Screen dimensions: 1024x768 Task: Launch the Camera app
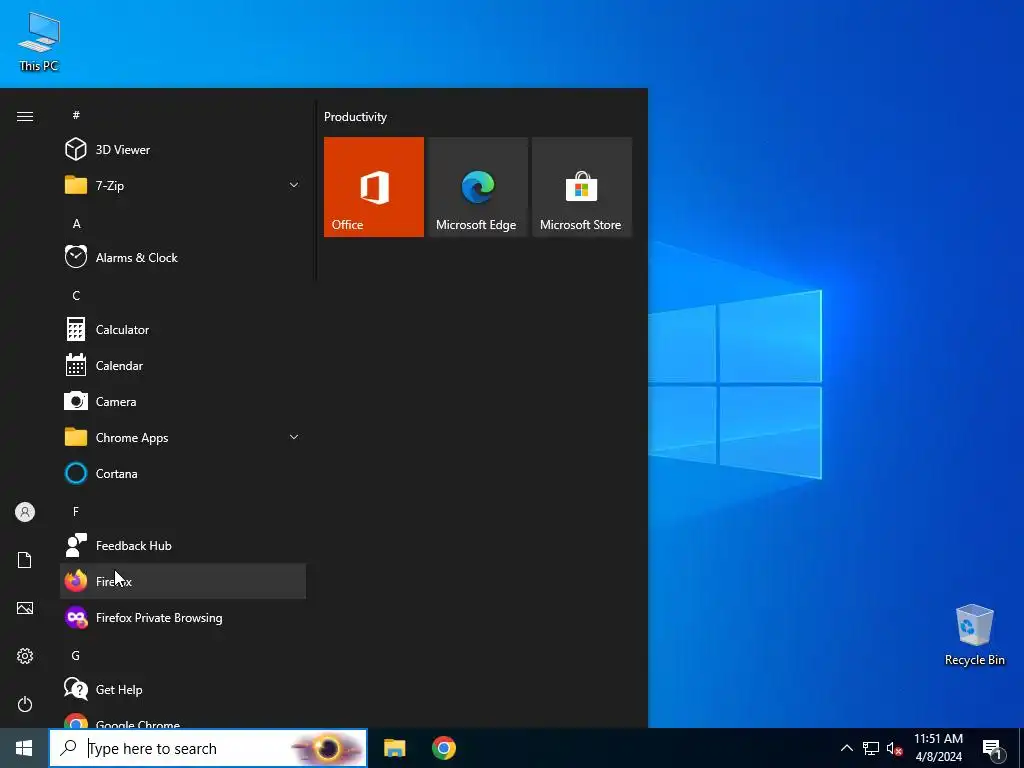(183, 402)
